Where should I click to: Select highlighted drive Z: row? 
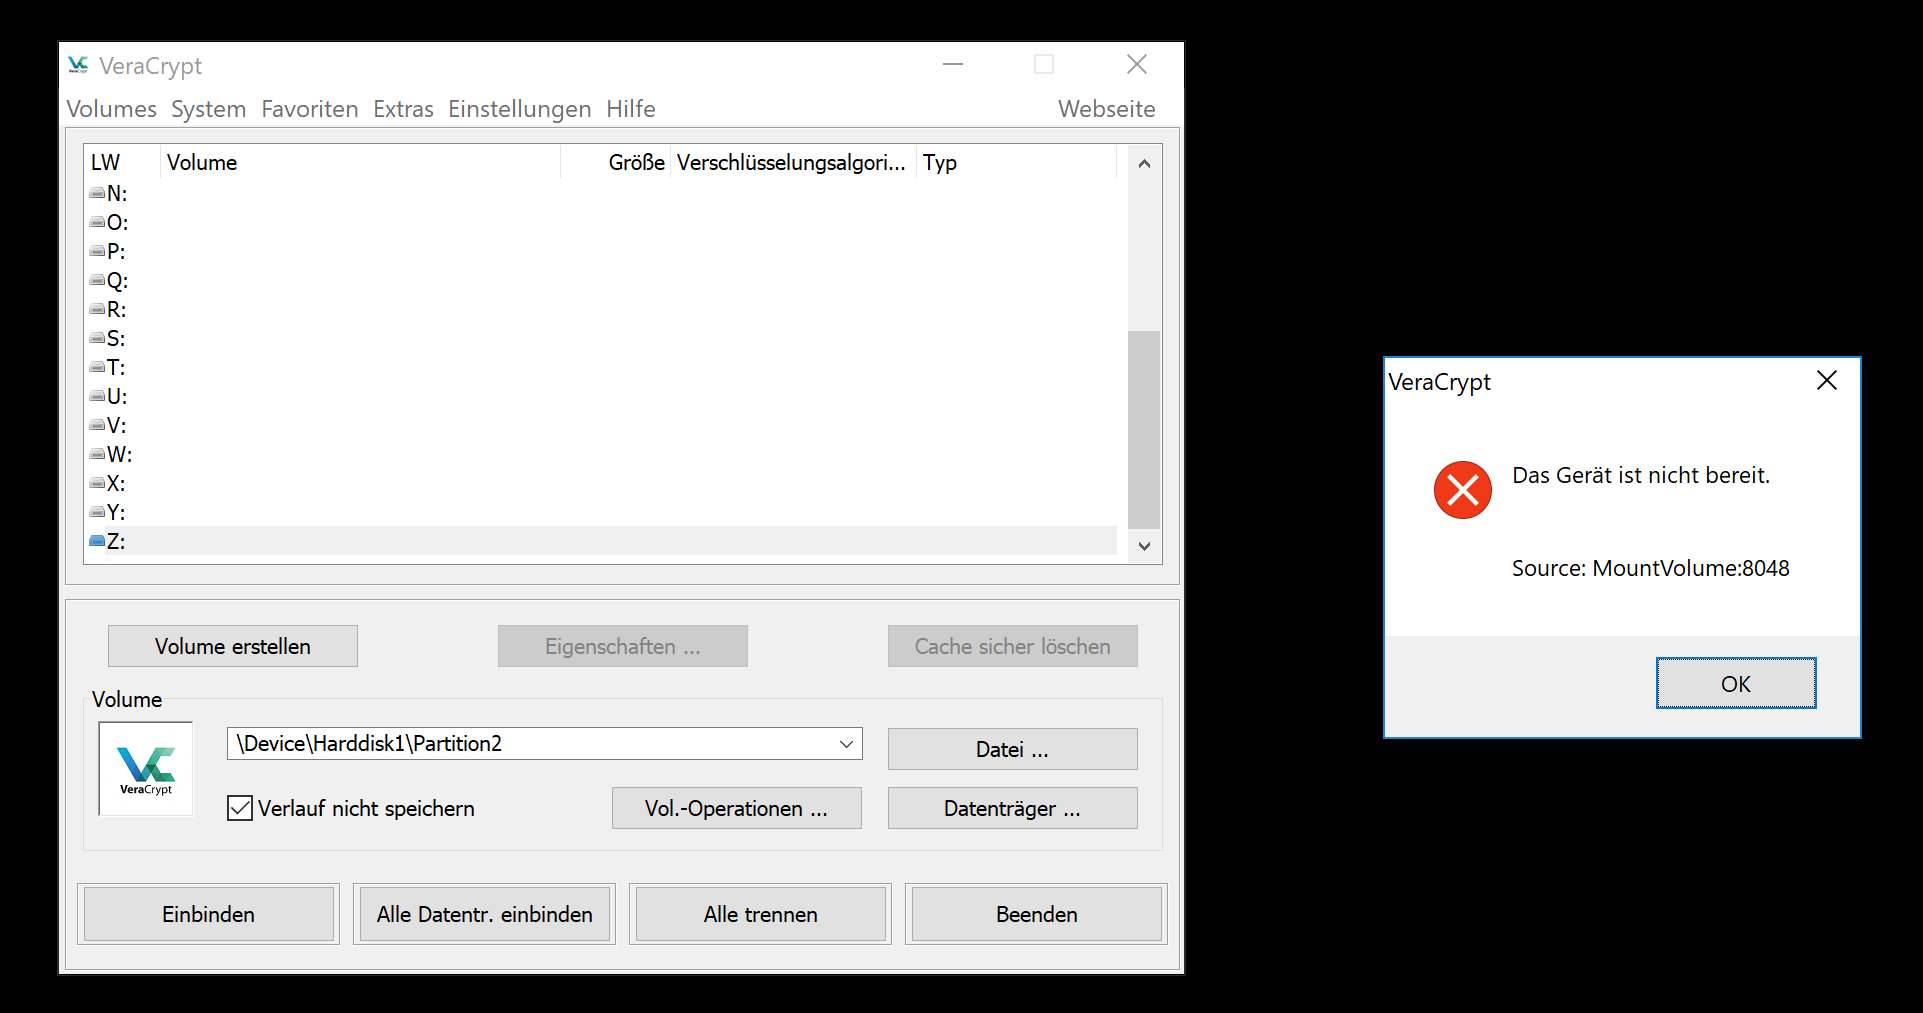tap(602, 541)
